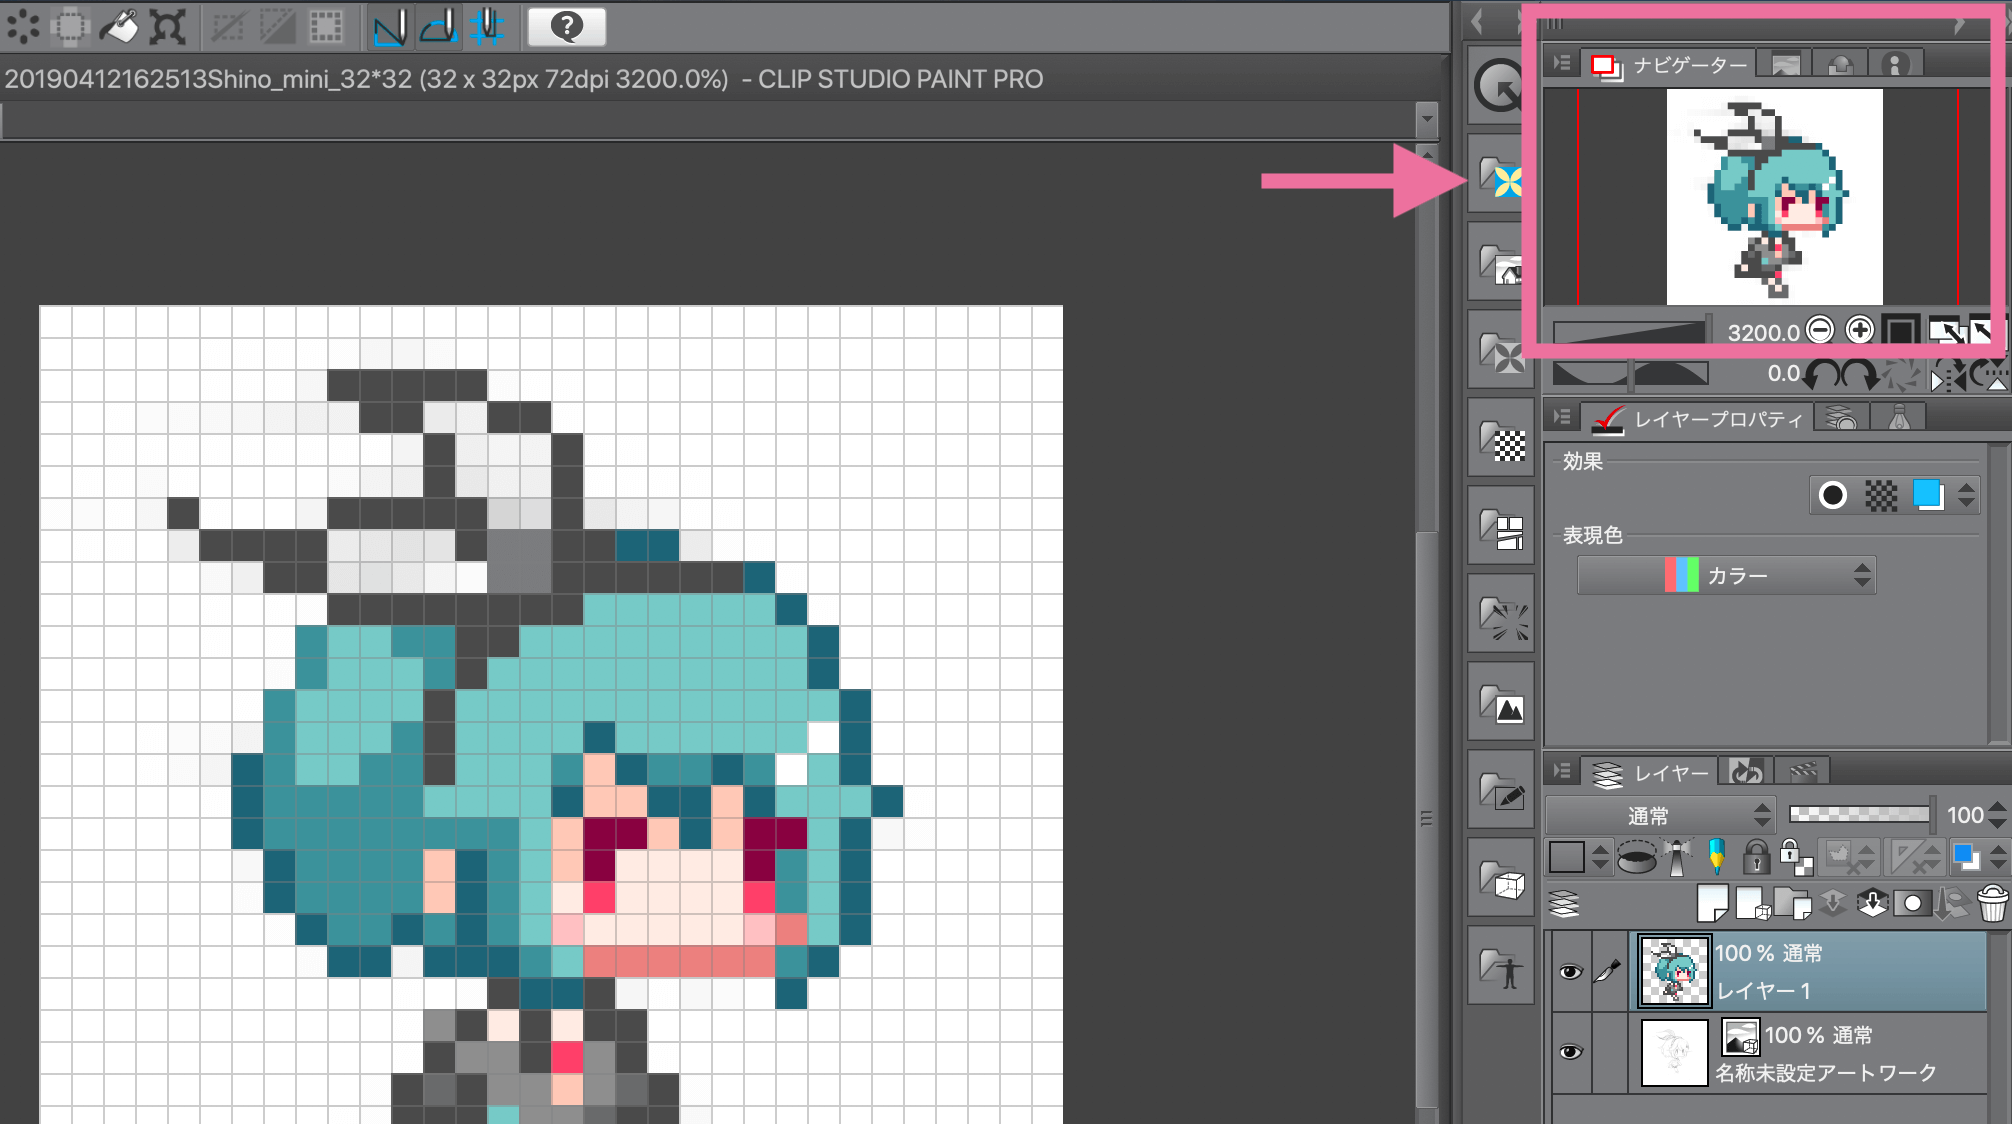Rotate the canvas left with the counter-clockwise arrow

click(1822, 375)
